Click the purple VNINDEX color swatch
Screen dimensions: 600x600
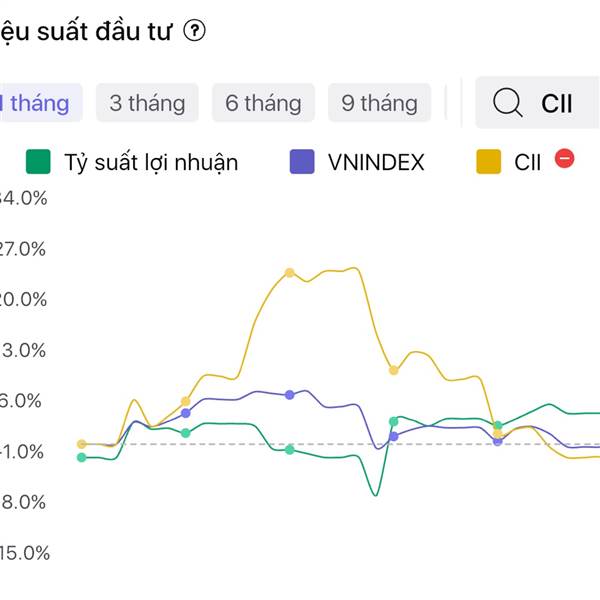pos(302,161)
